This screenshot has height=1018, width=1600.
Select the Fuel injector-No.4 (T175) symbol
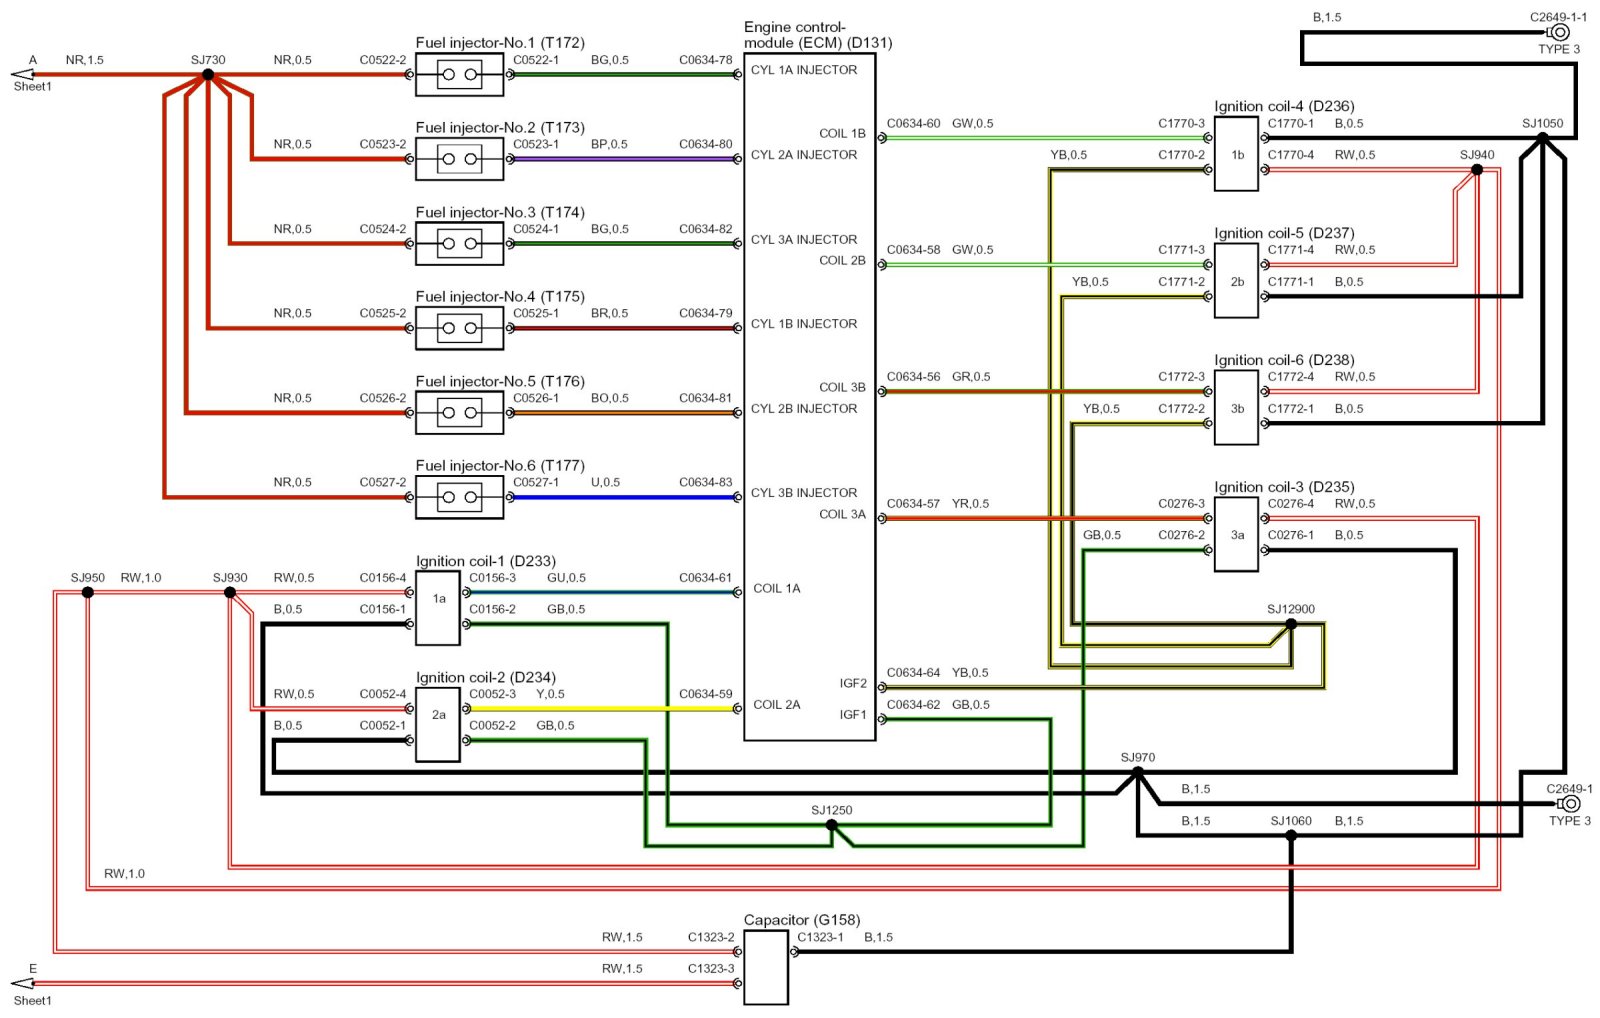tap(459, 328)
